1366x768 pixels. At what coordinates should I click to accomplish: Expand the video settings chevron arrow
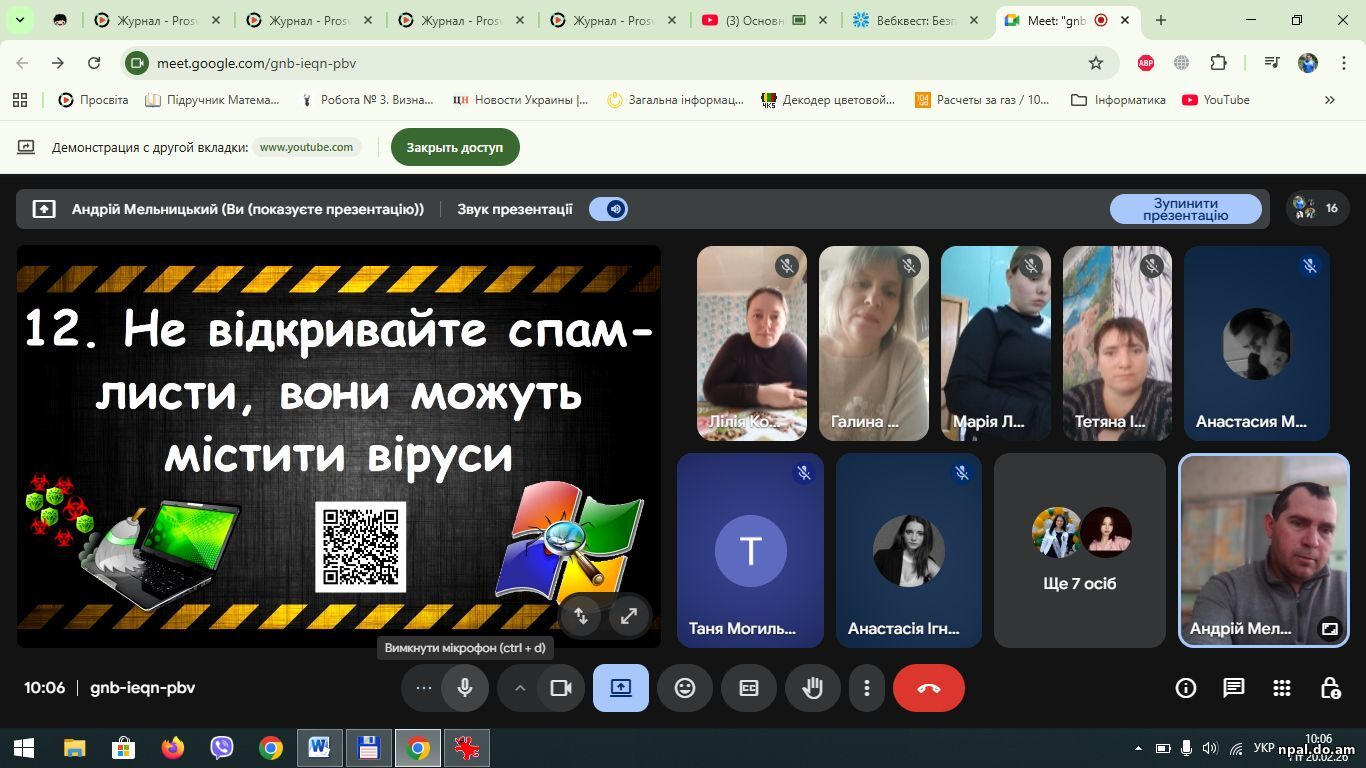520,688
